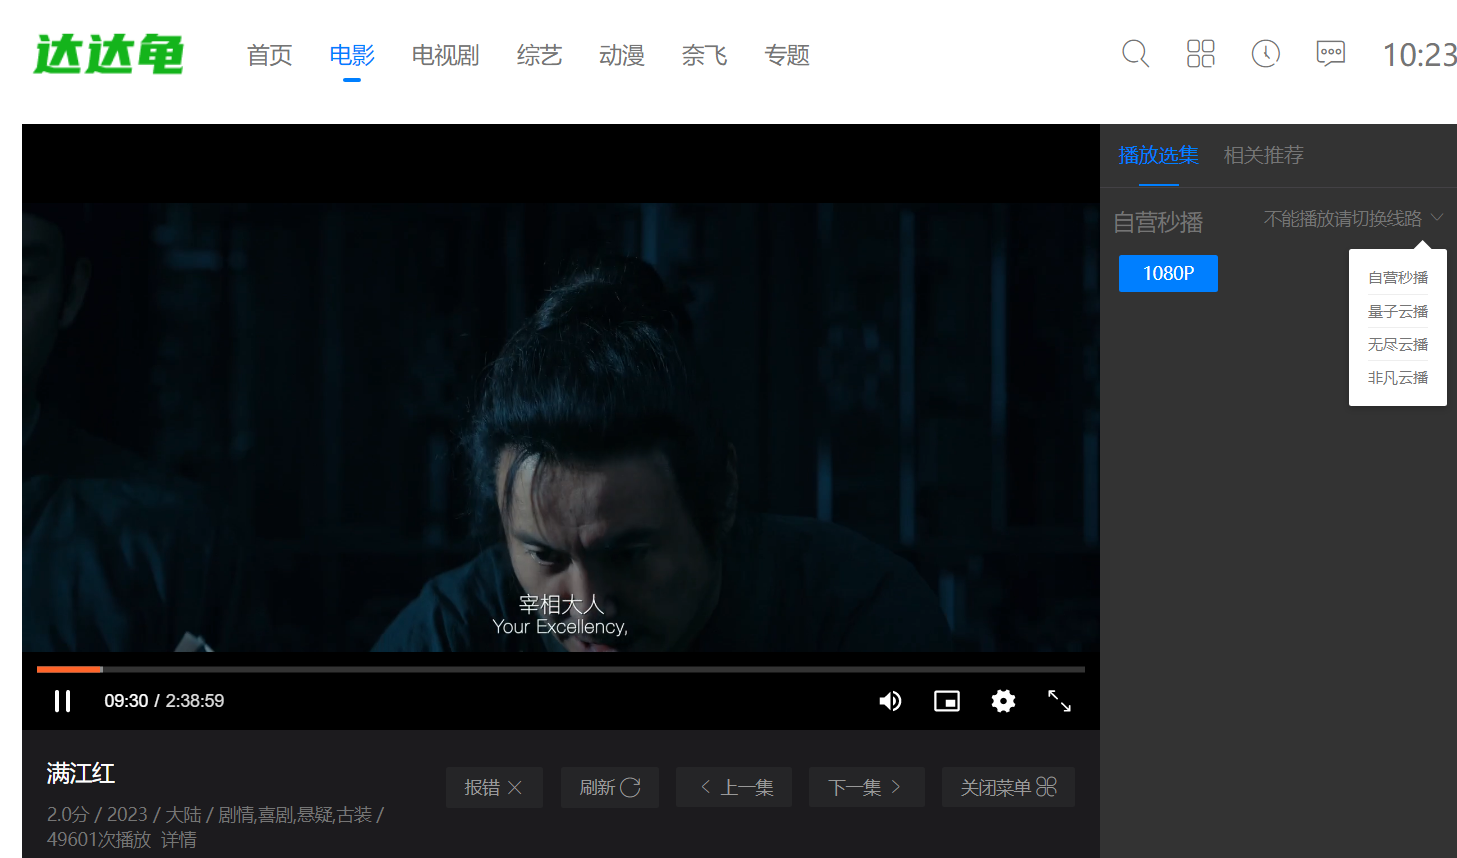Image resolution: width=1457 pixels, height=858 pixels.
Task: Mute the video volume
Action: 890,701
